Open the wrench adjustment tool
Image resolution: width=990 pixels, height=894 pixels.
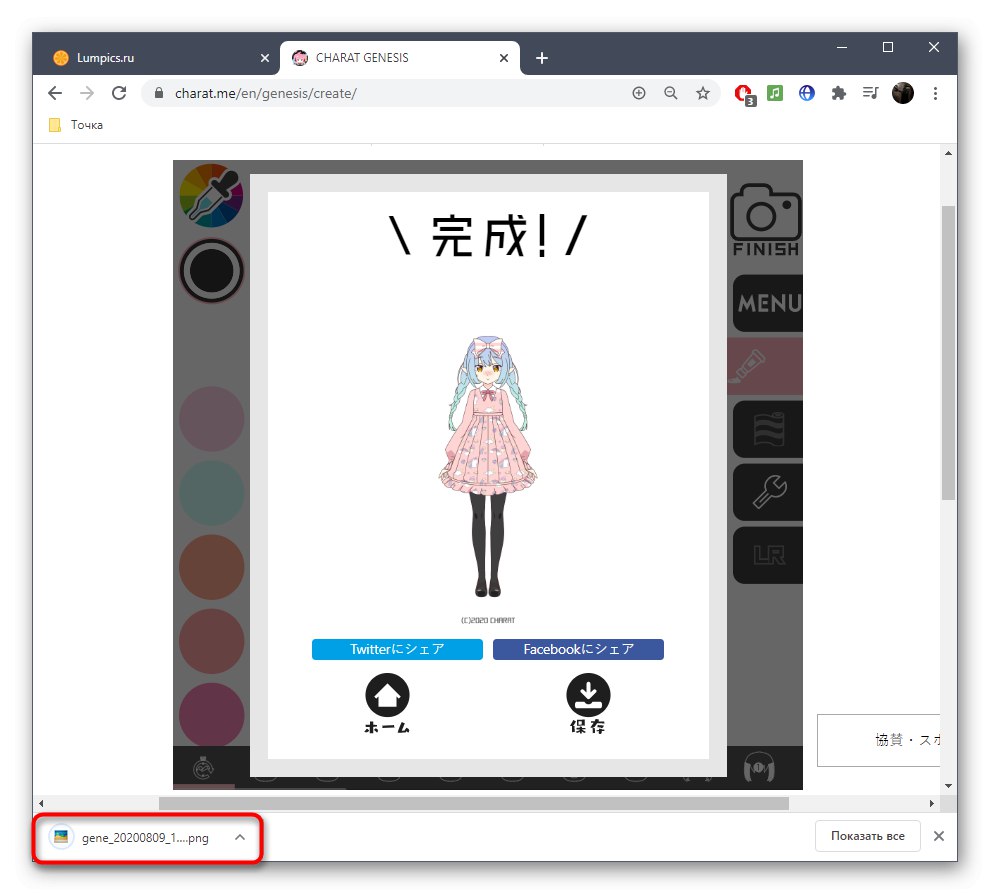click(768, 492)
